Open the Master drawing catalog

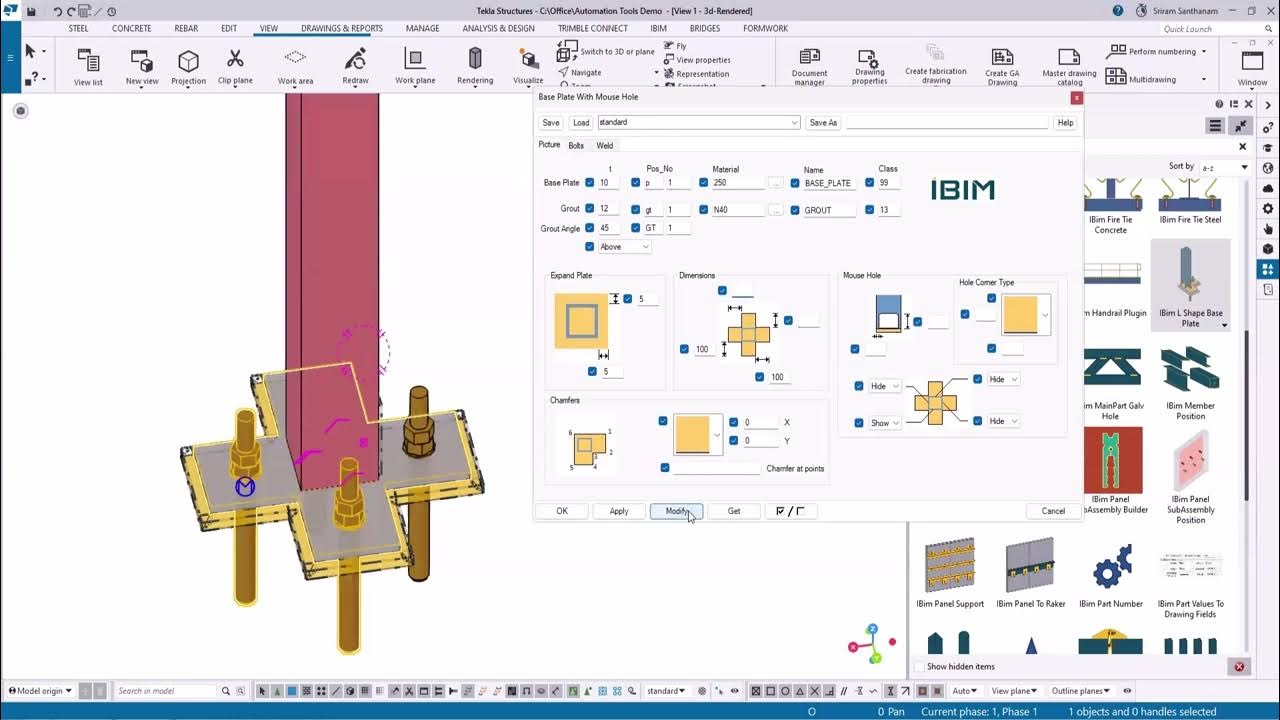[x=1069, y=67]
